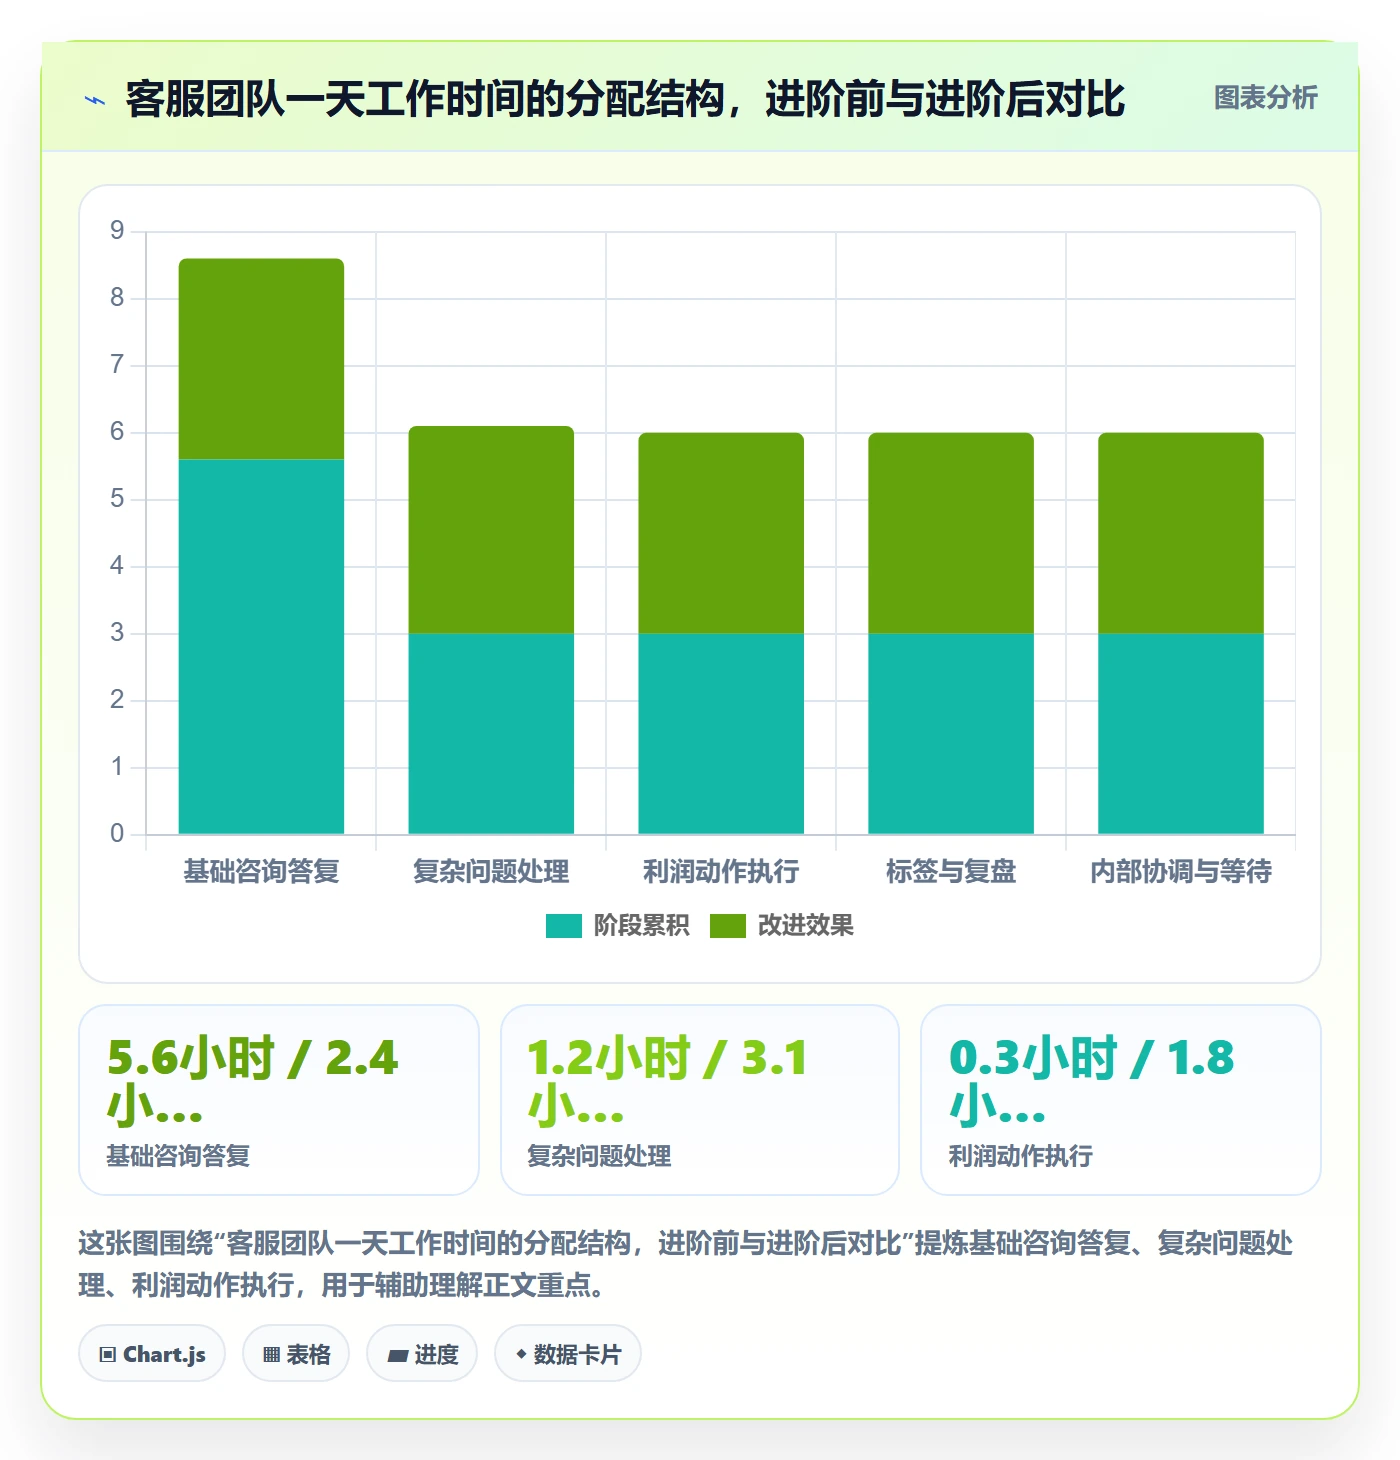Click the green bar segment for 标签与复盘
Viewport: 1400px width, 1460px height.
tap(951, 533)
